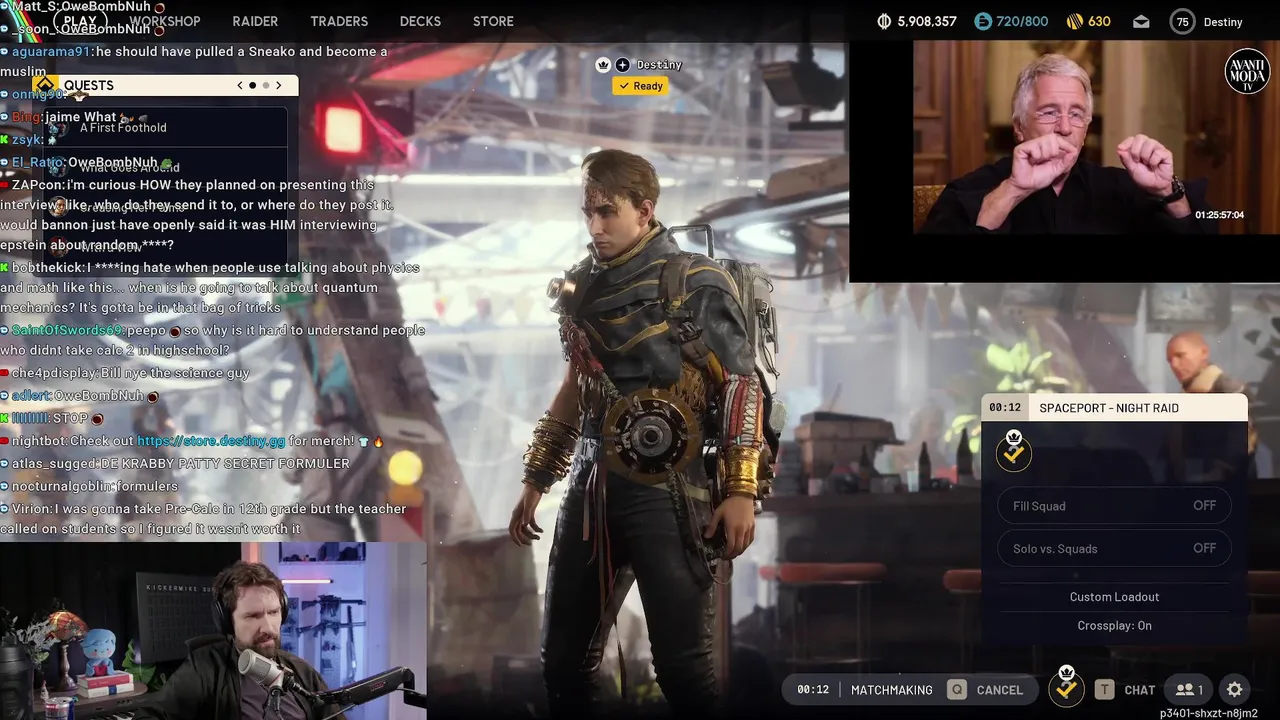Select the A First Foothold quest
Image resolution: width=1280 pixels, height=720 pixels.
pos(166,127)
